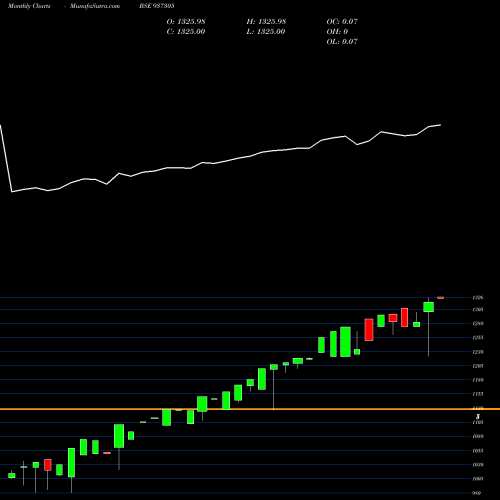Click the 'OL: 0.07' reading

pos(342,42)
